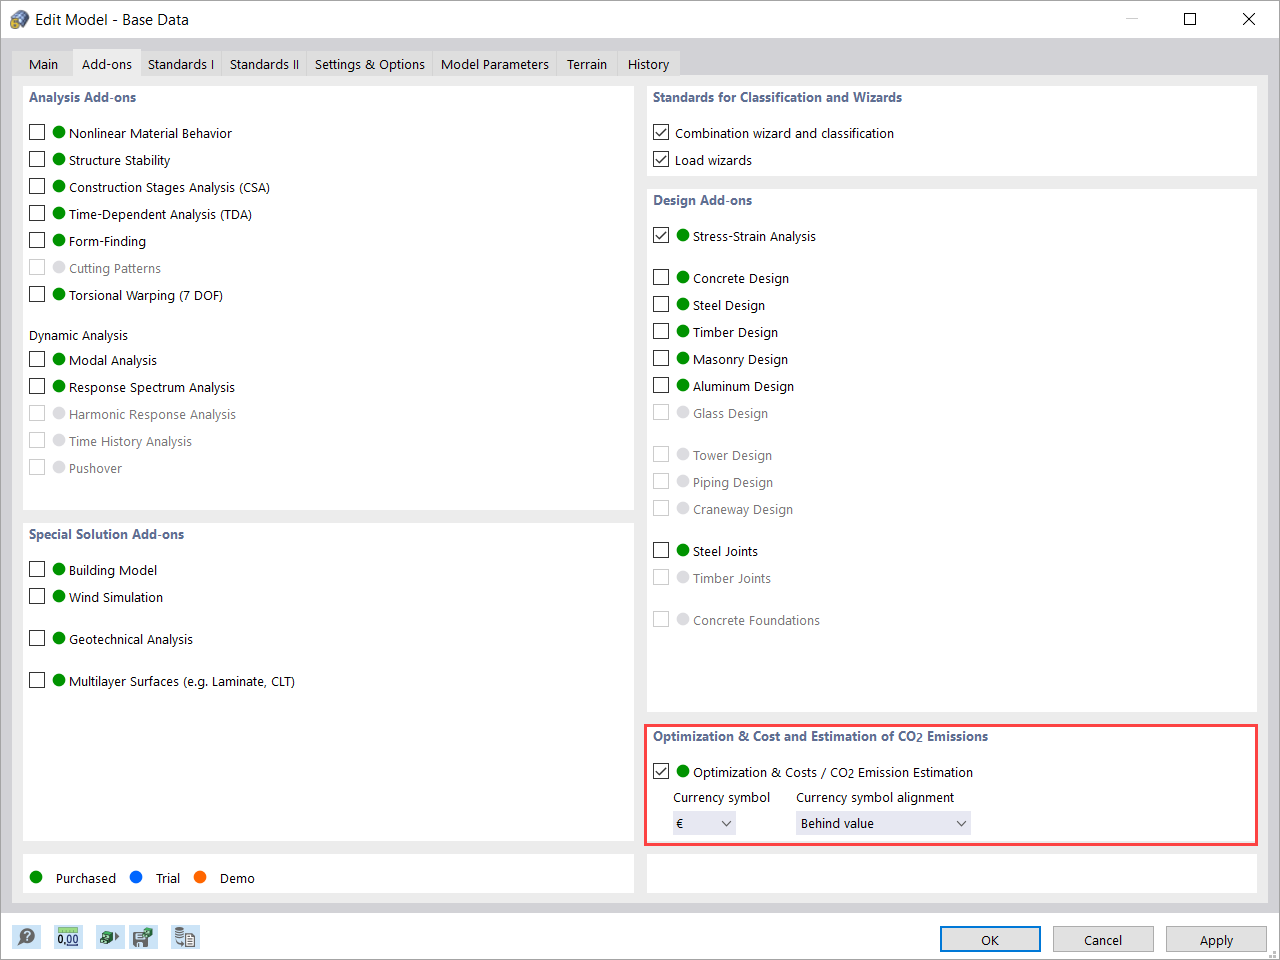This screenshot has height=960, width=1280.
Task: Click the green status dot beside Modal Analysis
Action: (59, 359)
